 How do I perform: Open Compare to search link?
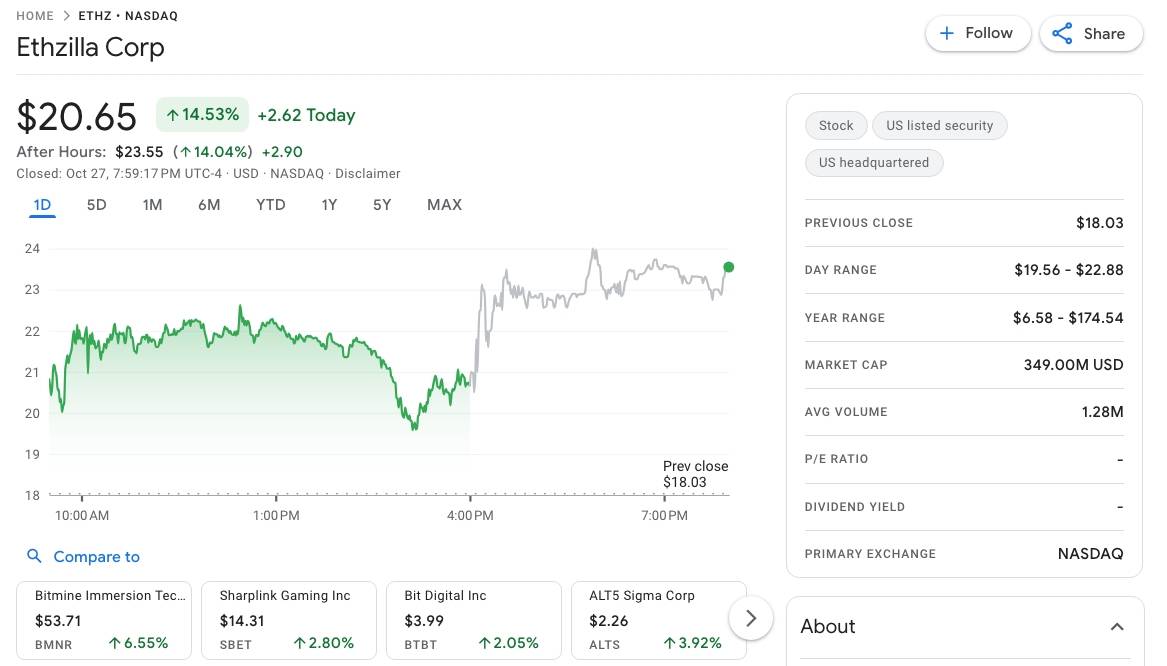click(x=96, y=557)
